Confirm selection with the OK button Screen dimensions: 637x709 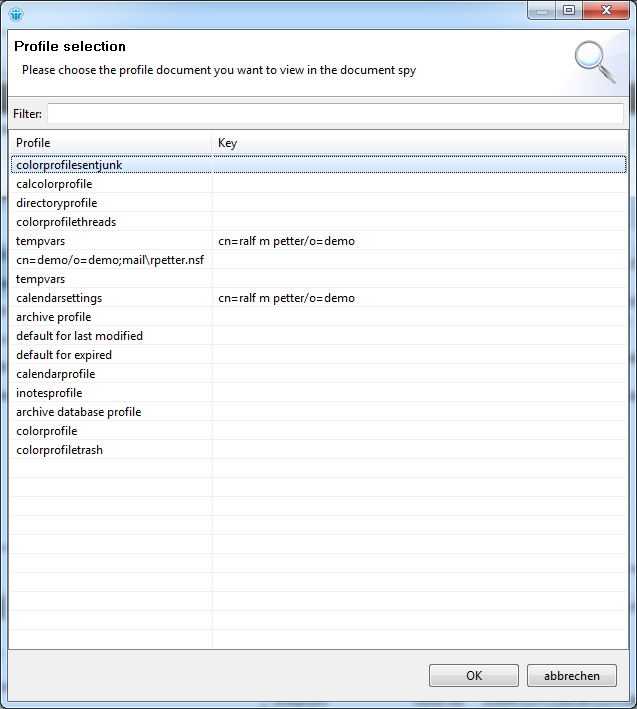click(x=473, y=676)
